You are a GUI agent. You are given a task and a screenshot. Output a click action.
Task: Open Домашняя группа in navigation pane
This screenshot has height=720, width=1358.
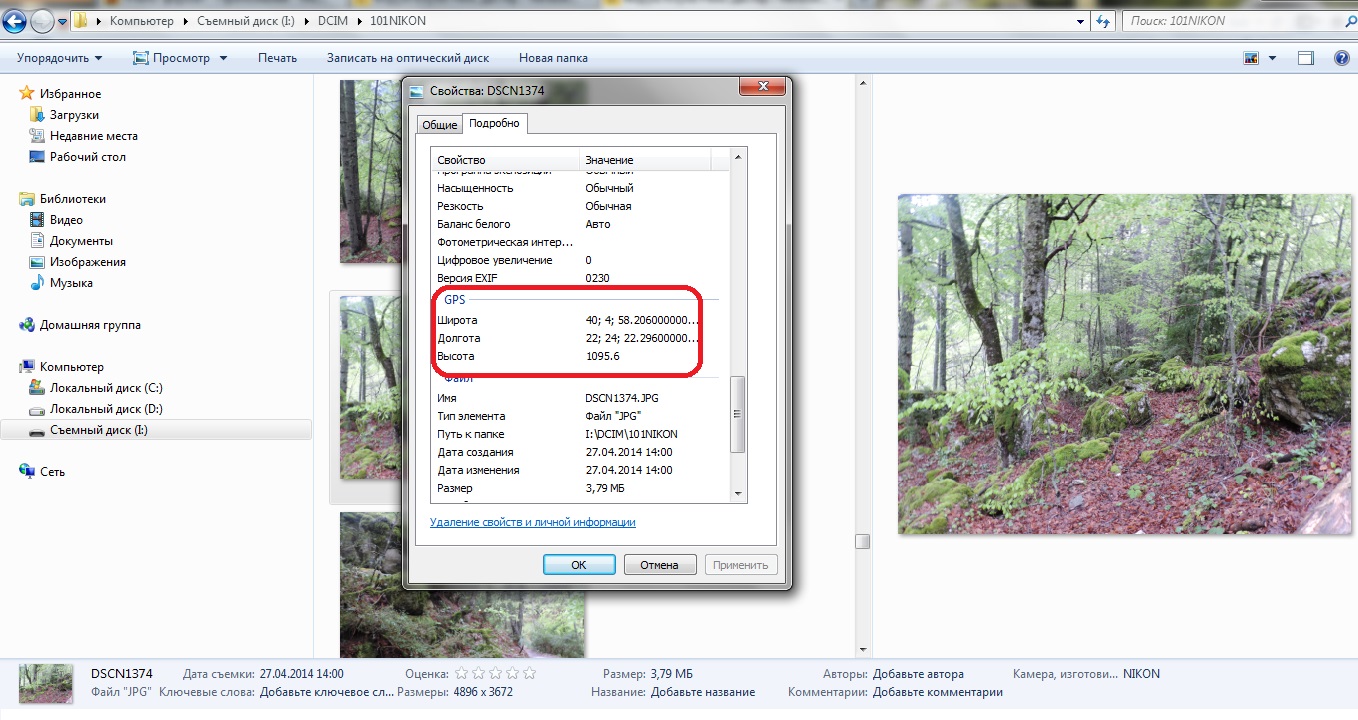90,325
